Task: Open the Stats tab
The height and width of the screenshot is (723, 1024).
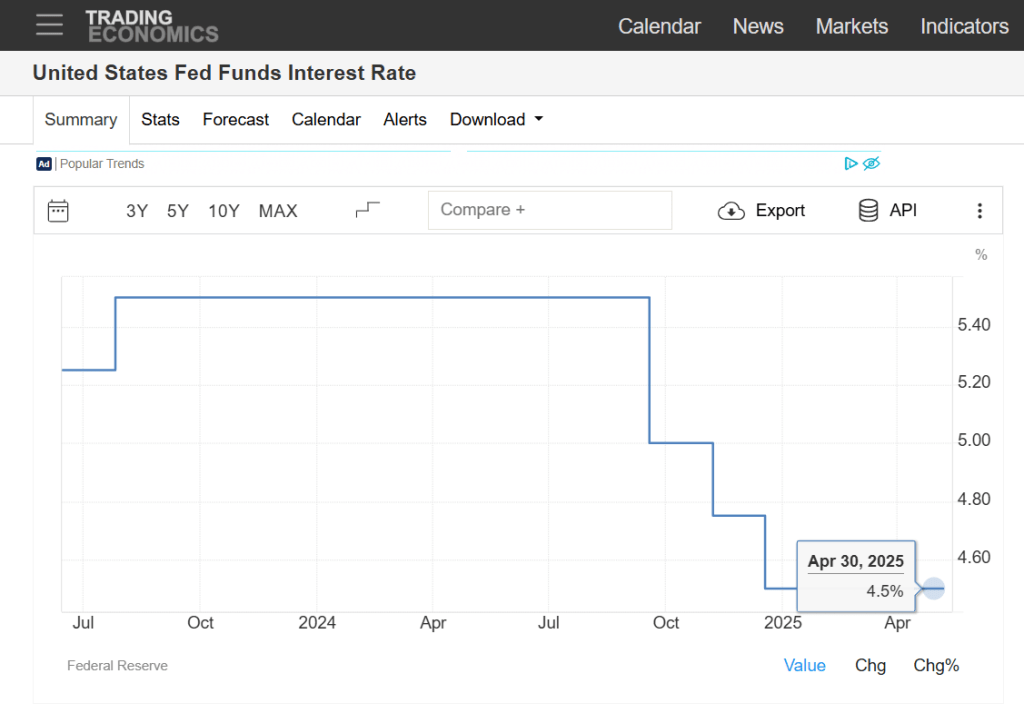Action: coord(160,120)
